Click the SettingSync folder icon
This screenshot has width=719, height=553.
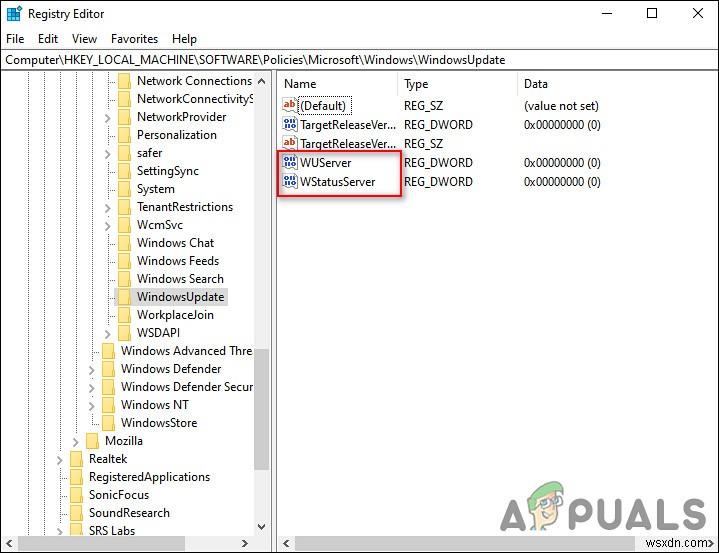tap(124, 171)
